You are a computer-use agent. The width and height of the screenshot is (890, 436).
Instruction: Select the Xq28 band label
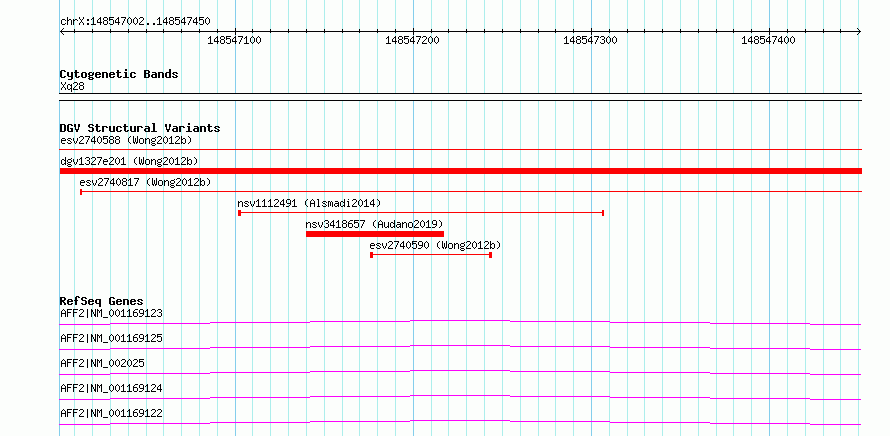point(72,87)
